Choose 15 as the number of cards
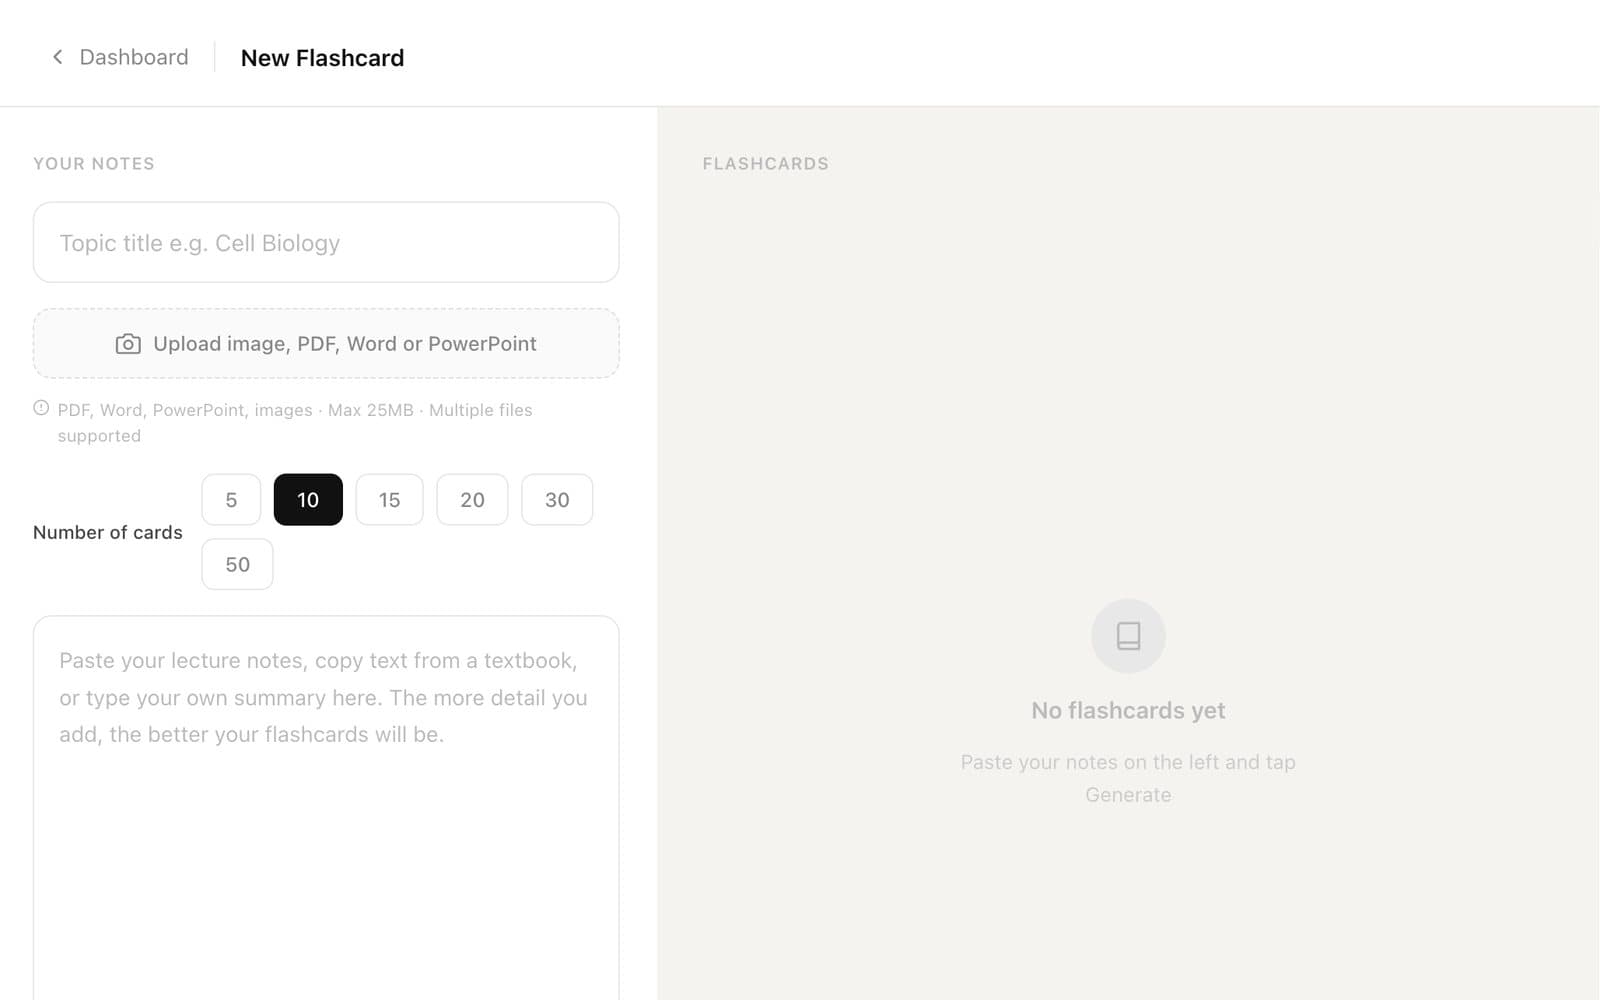The image size is (1600, 1000). 389,500
